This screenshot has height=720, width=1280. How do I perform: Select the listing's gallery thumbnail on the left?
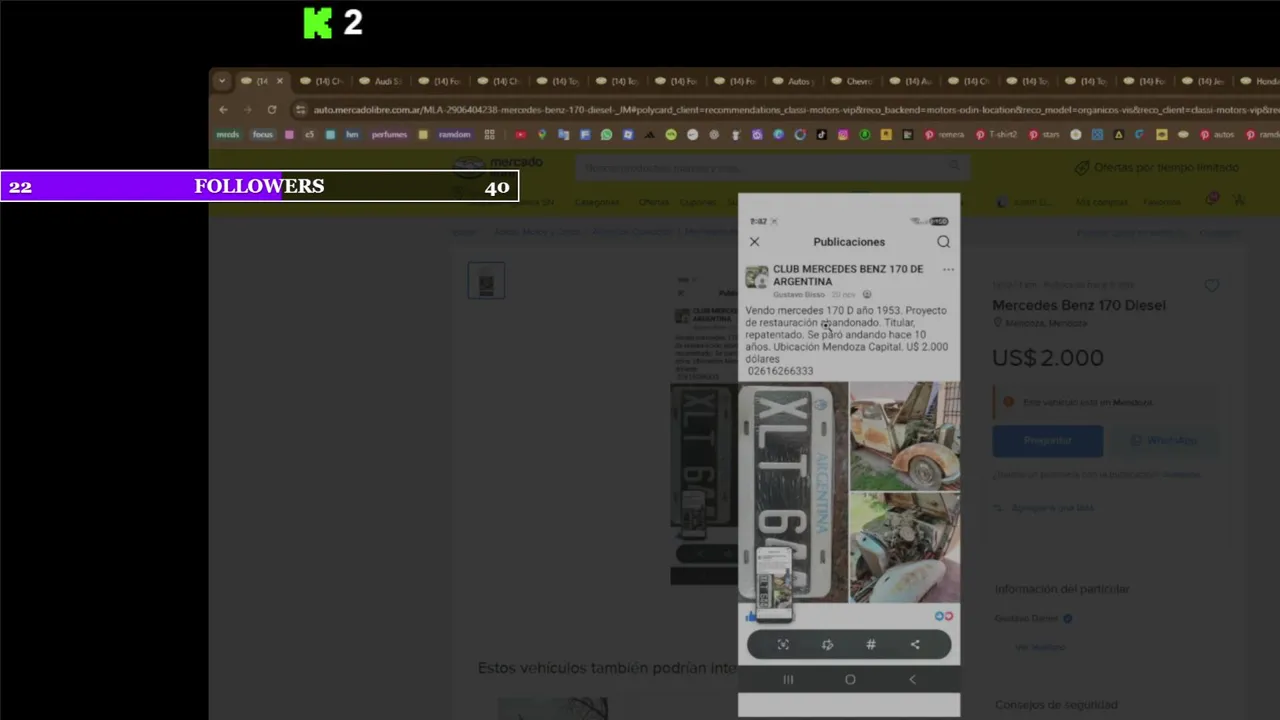[x=486, y=281]
